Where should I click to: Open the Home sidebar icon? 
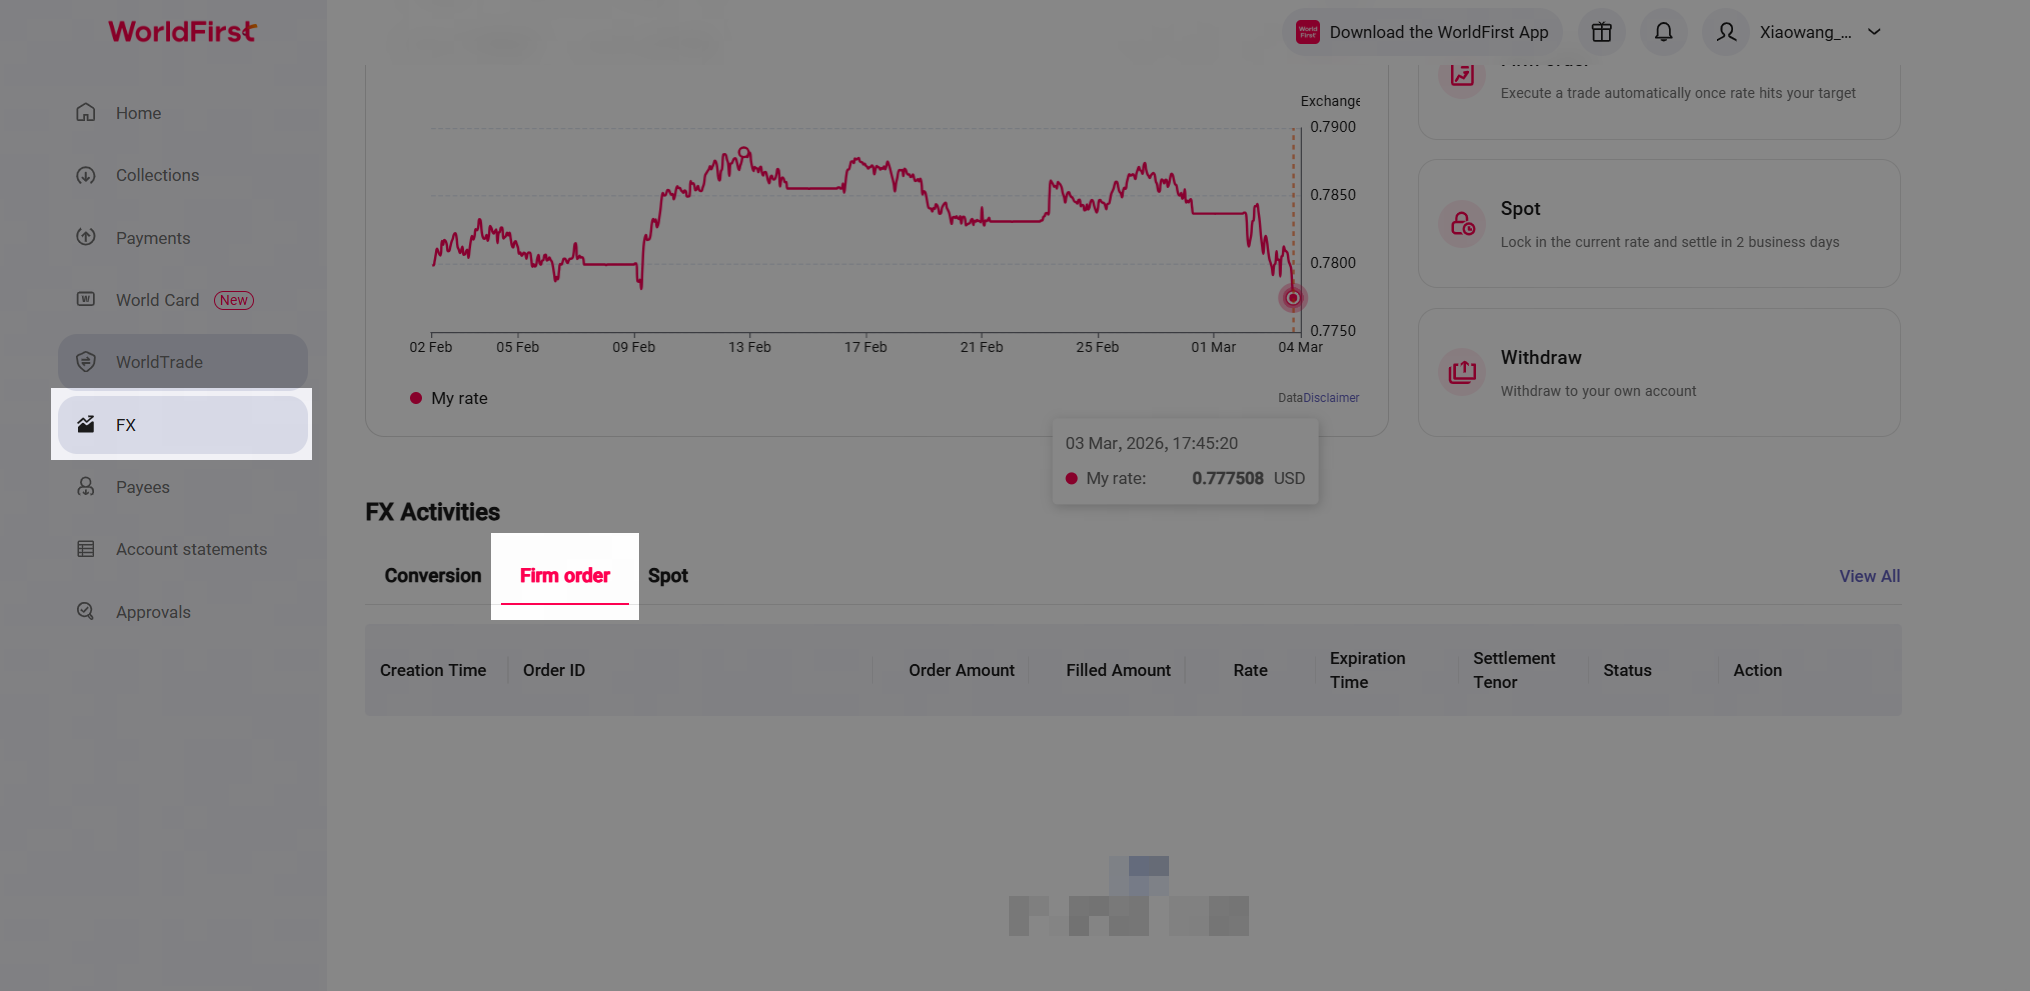[86, 112]
